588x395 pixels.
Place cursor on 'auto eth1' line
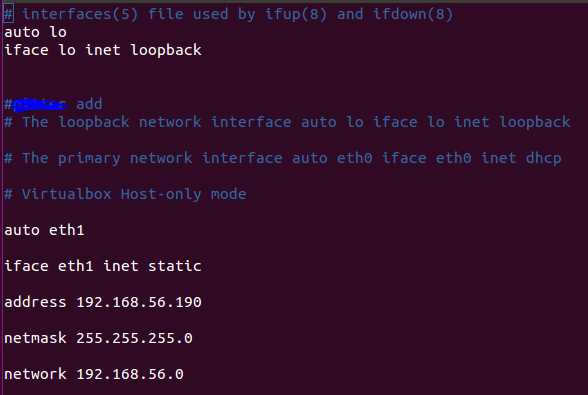pos(44,230)
